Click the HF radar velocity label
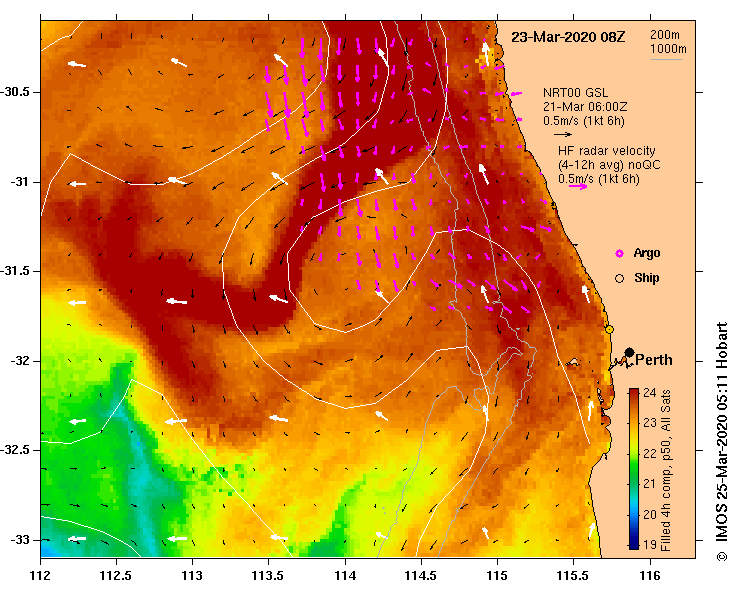This screenshot has height=592, width=739. pos(607,151)
